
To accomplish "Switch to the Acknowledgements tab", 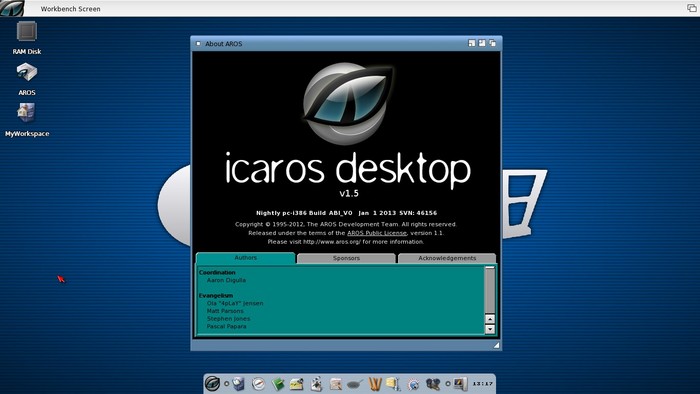I will pos(447,258).
